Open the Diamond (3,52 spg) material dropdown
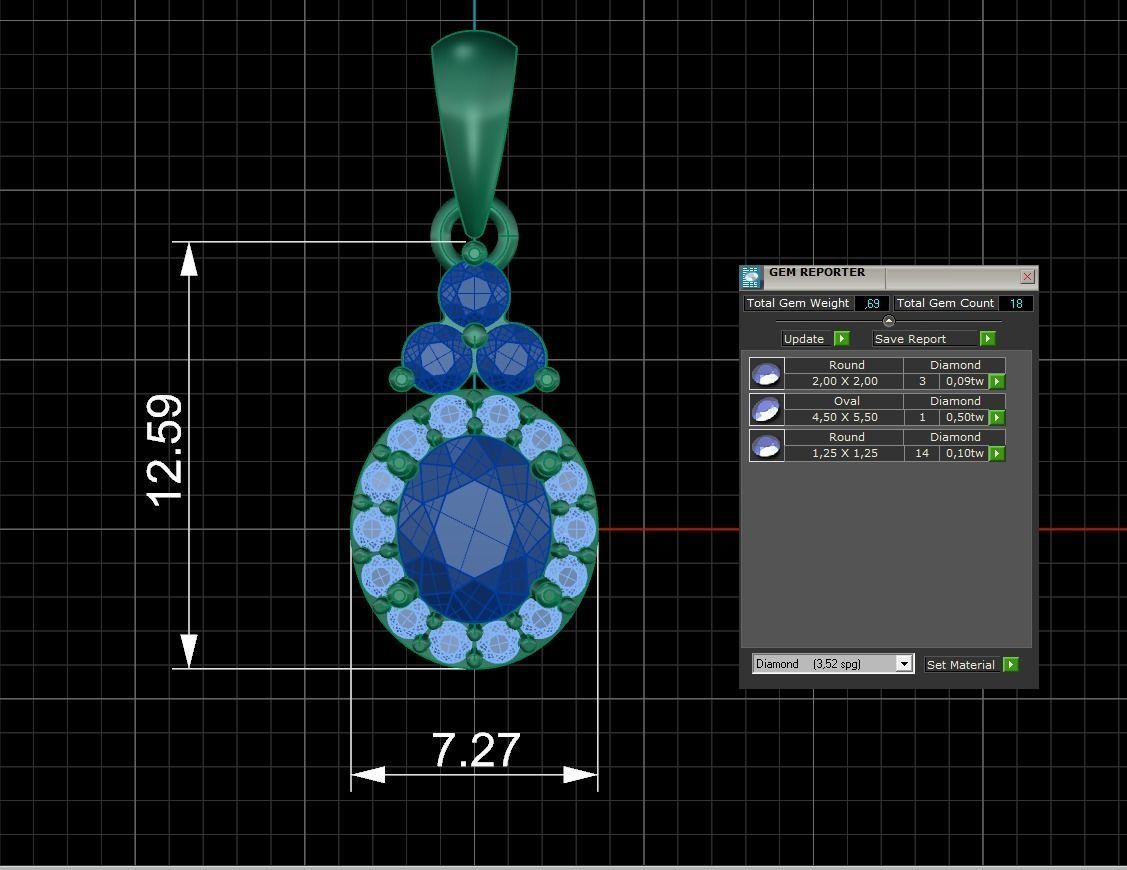Viewport: 1127px width, 870px height. [833, 664]
